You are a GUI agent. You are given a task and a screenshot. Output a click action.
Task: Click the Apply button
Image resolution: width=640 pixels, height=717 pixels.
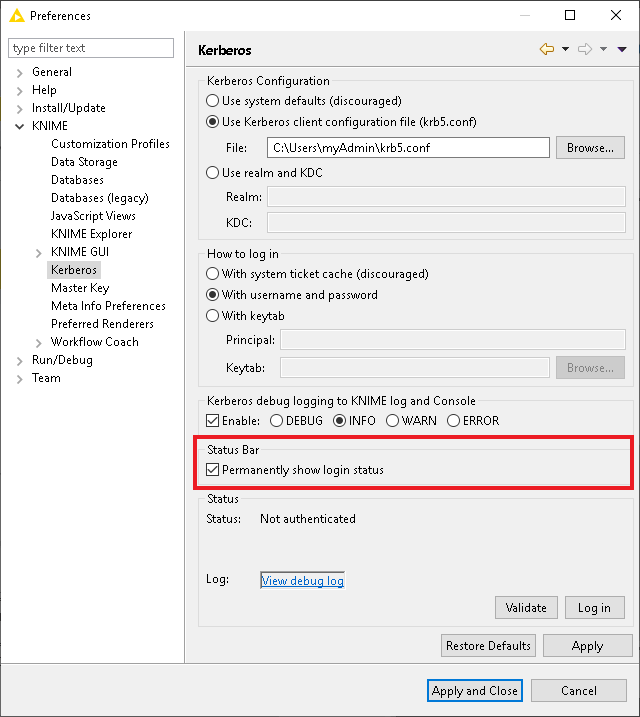coord(587,646)
